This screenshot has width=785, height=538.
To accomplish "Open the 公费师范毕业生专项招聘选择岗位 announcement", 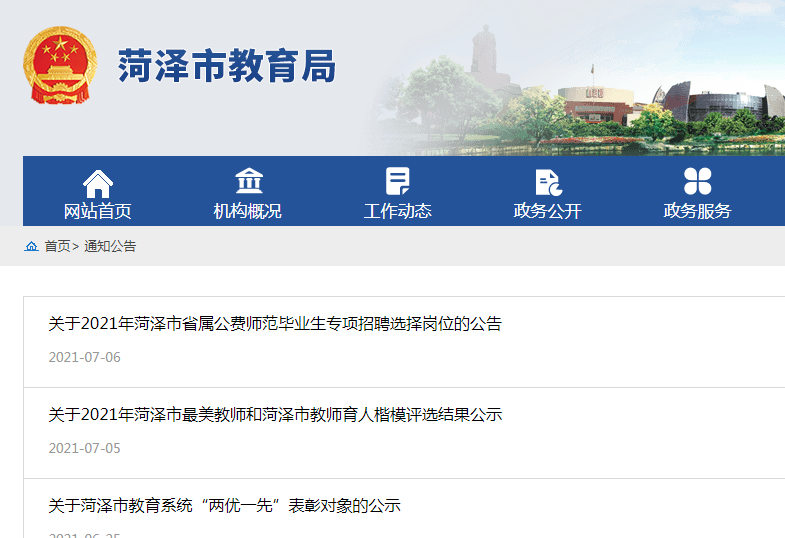I will click(x=275, y=324).
